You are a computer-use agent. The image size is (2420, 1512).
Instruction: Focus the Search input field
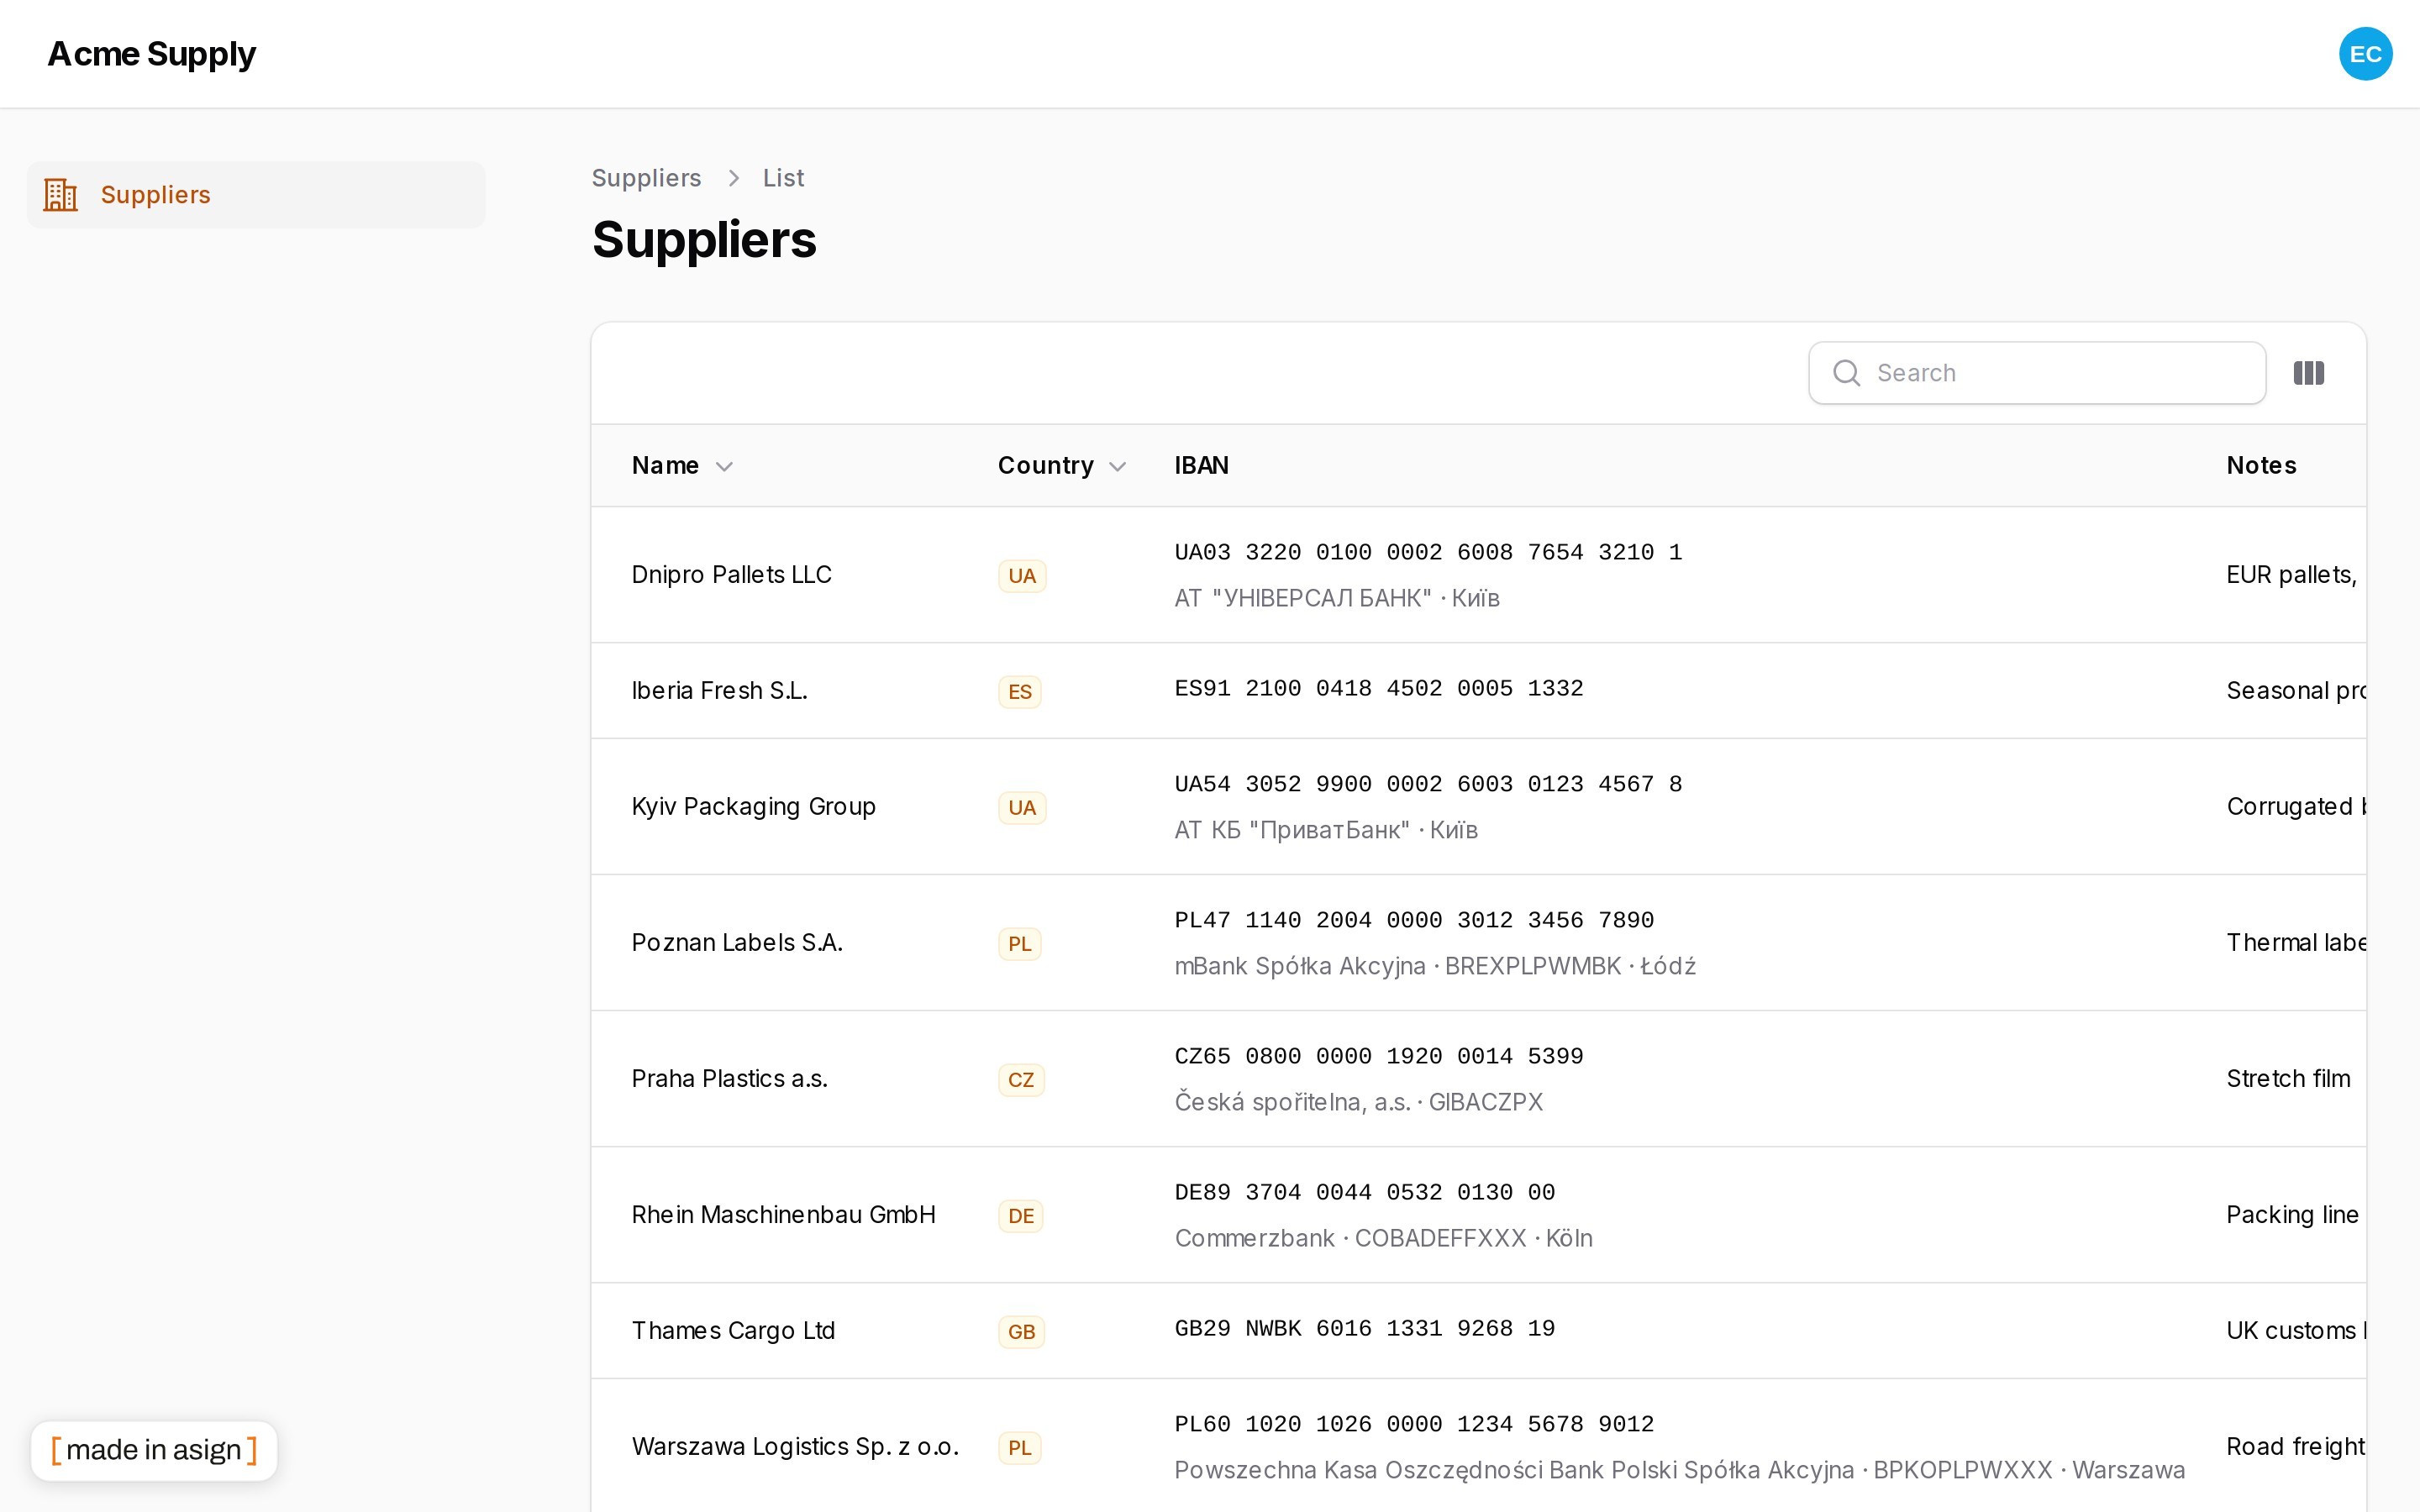click(x=2037, y=373)
